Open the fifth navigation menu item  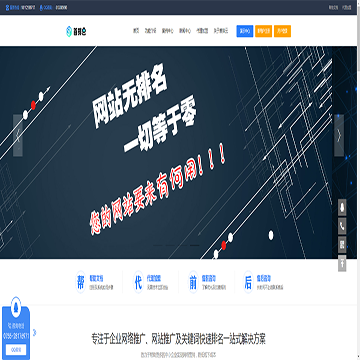pos(202,31)
